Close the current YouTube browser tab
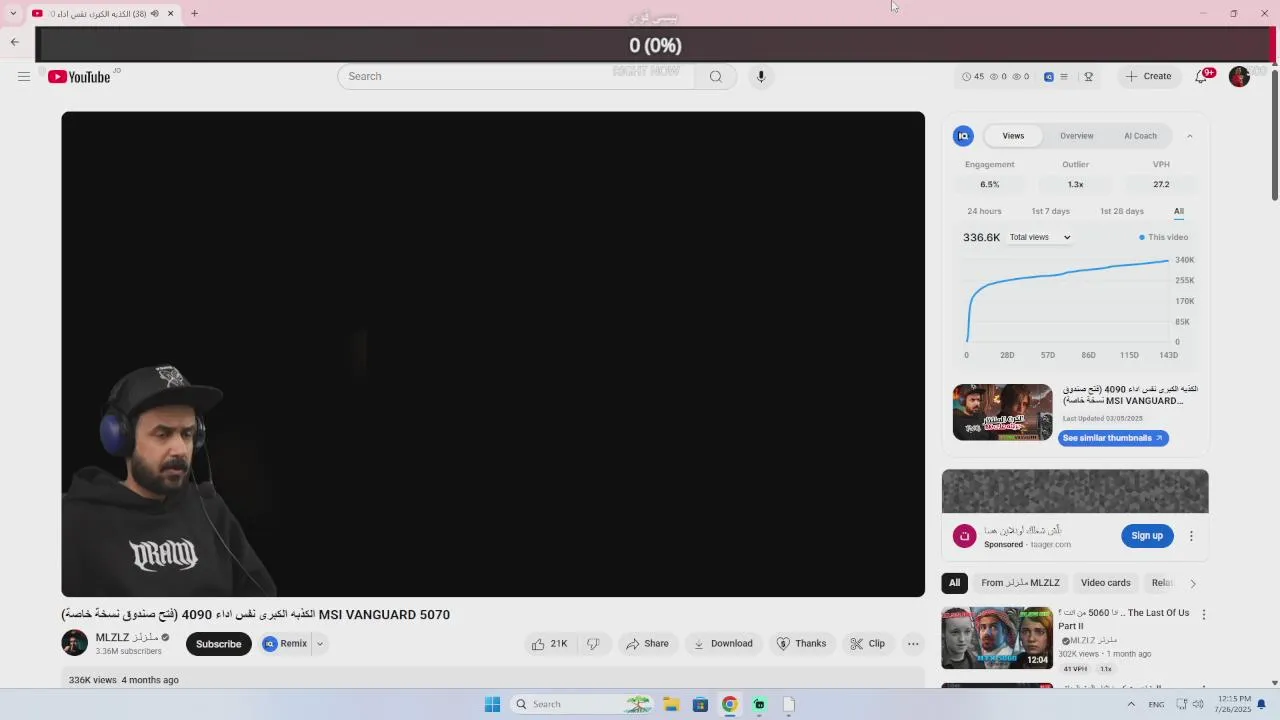Viewport: 1280px width, 720px height. click(x=170, y=13)
